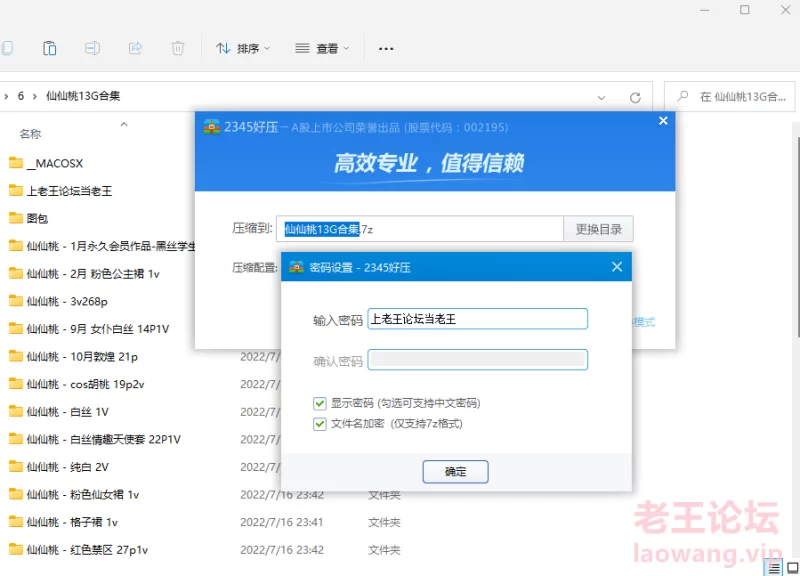Click the 2345好压 logo icon in title
This screenshot has width=800, height=576.
[x=212, y=127]
